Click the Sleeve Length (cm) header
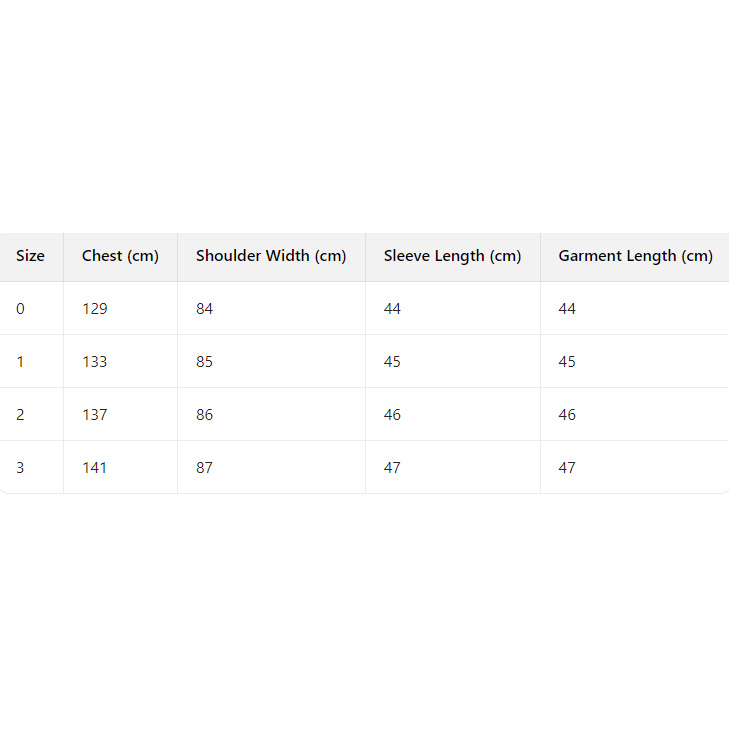Screen dimensions: 729x729 (452, 256)
